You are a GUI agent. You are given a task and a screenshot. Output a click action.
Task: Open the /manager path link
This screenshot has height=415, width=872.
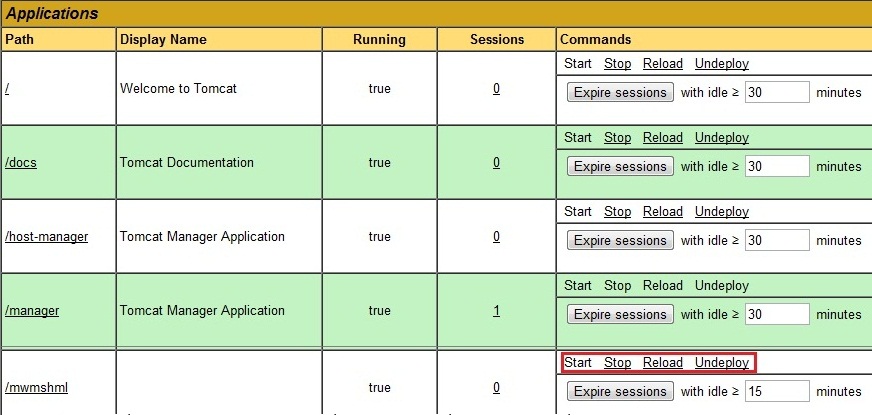pos(32,311)
